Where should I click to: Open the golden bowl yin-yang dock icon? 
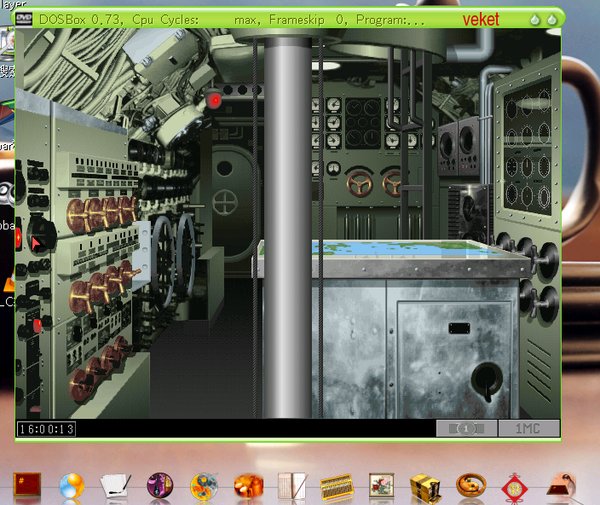pos(471,485)
